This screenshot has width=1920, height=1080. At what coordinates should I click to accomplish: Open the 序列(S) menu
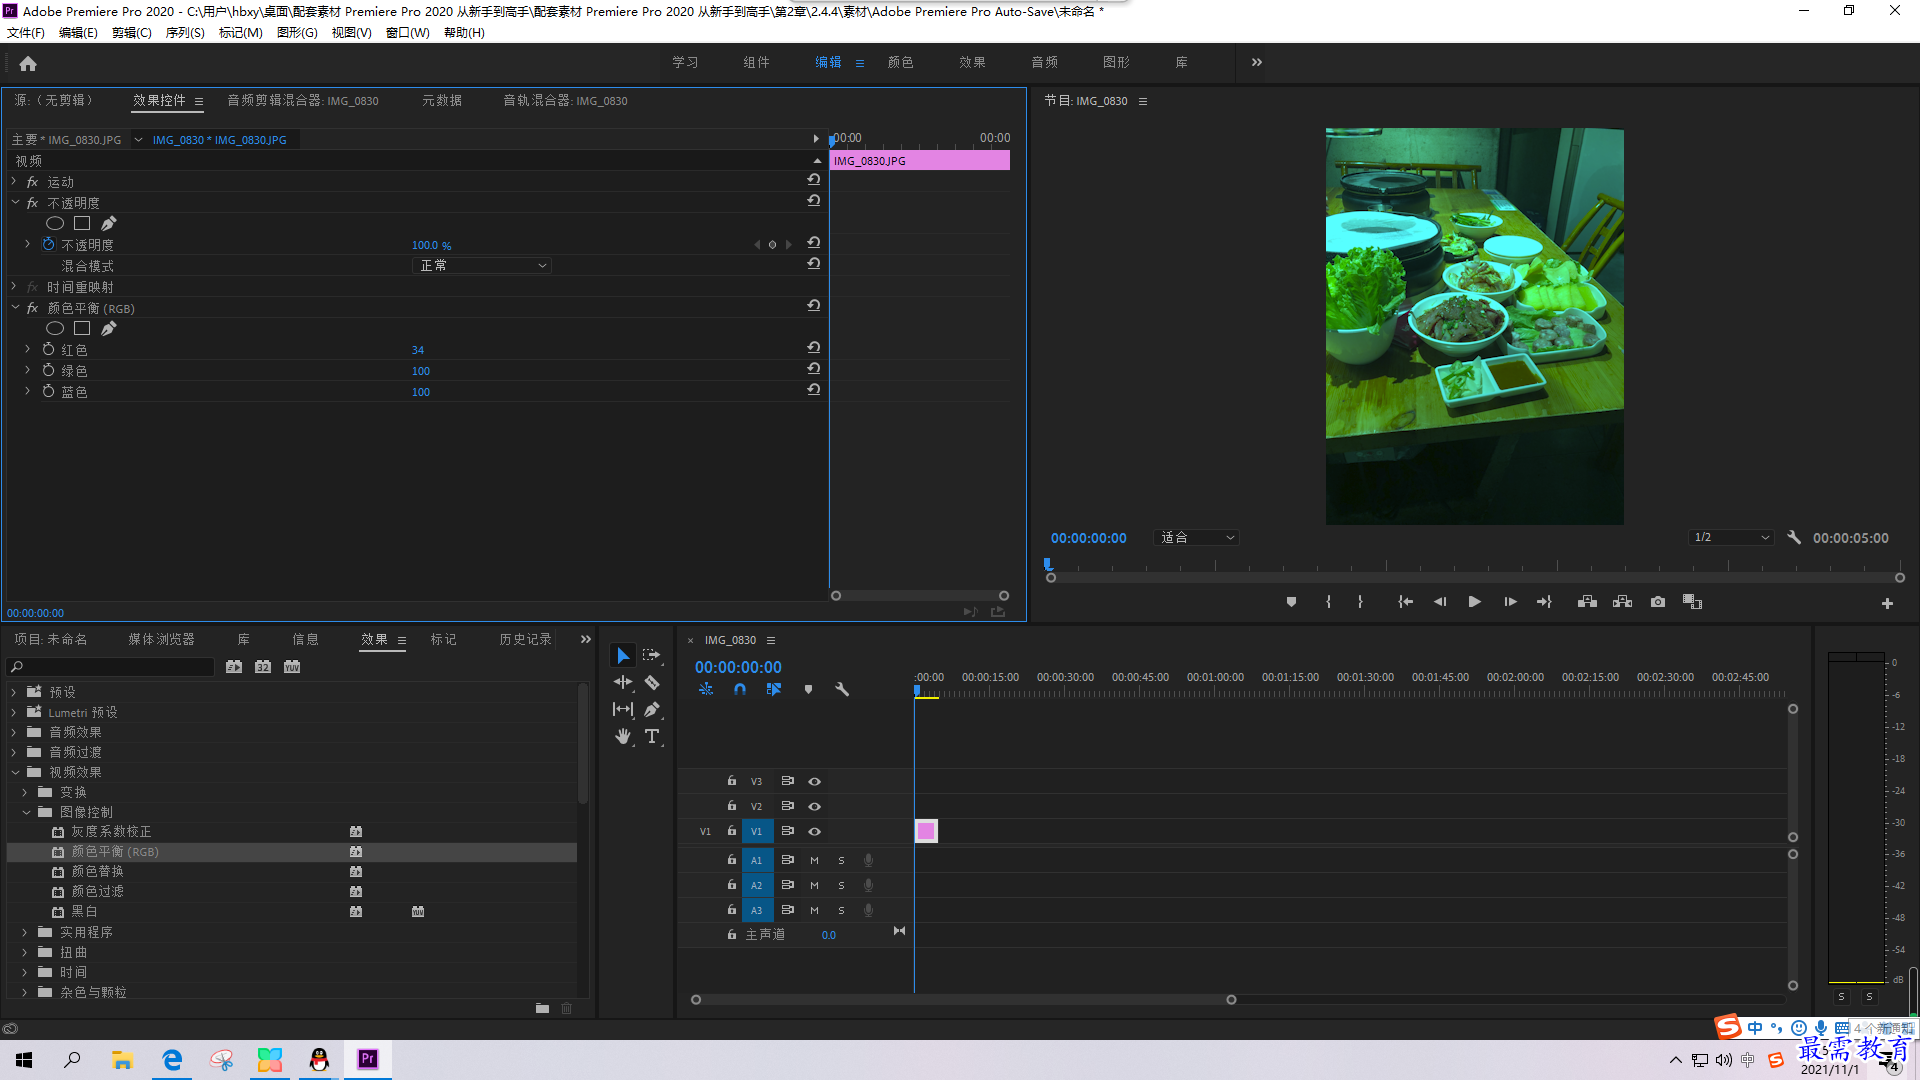point(185,33)
